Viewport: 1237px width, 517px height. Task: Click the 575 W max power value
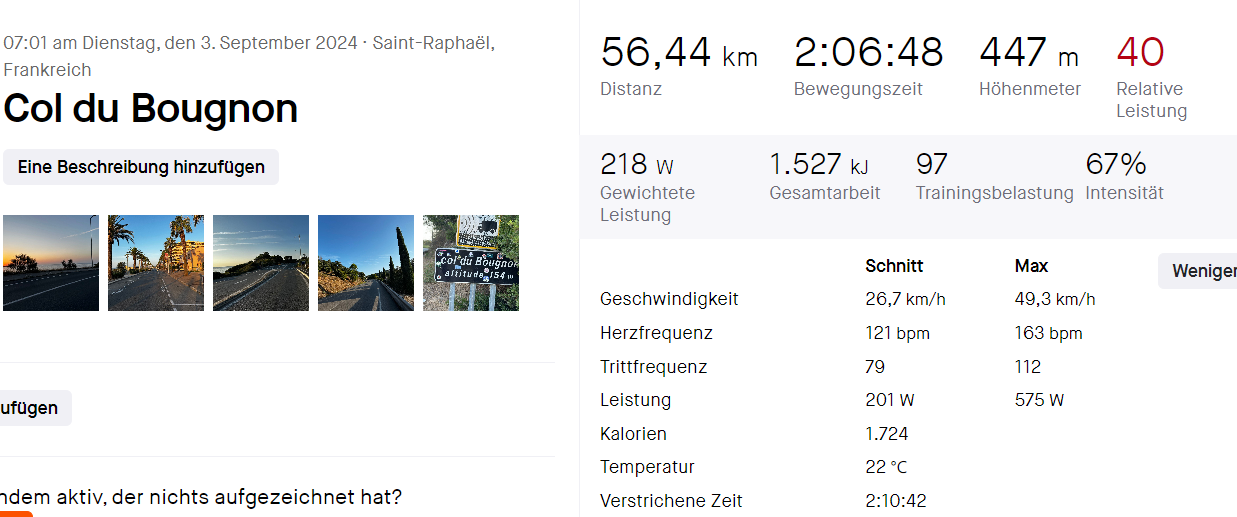1039,400
